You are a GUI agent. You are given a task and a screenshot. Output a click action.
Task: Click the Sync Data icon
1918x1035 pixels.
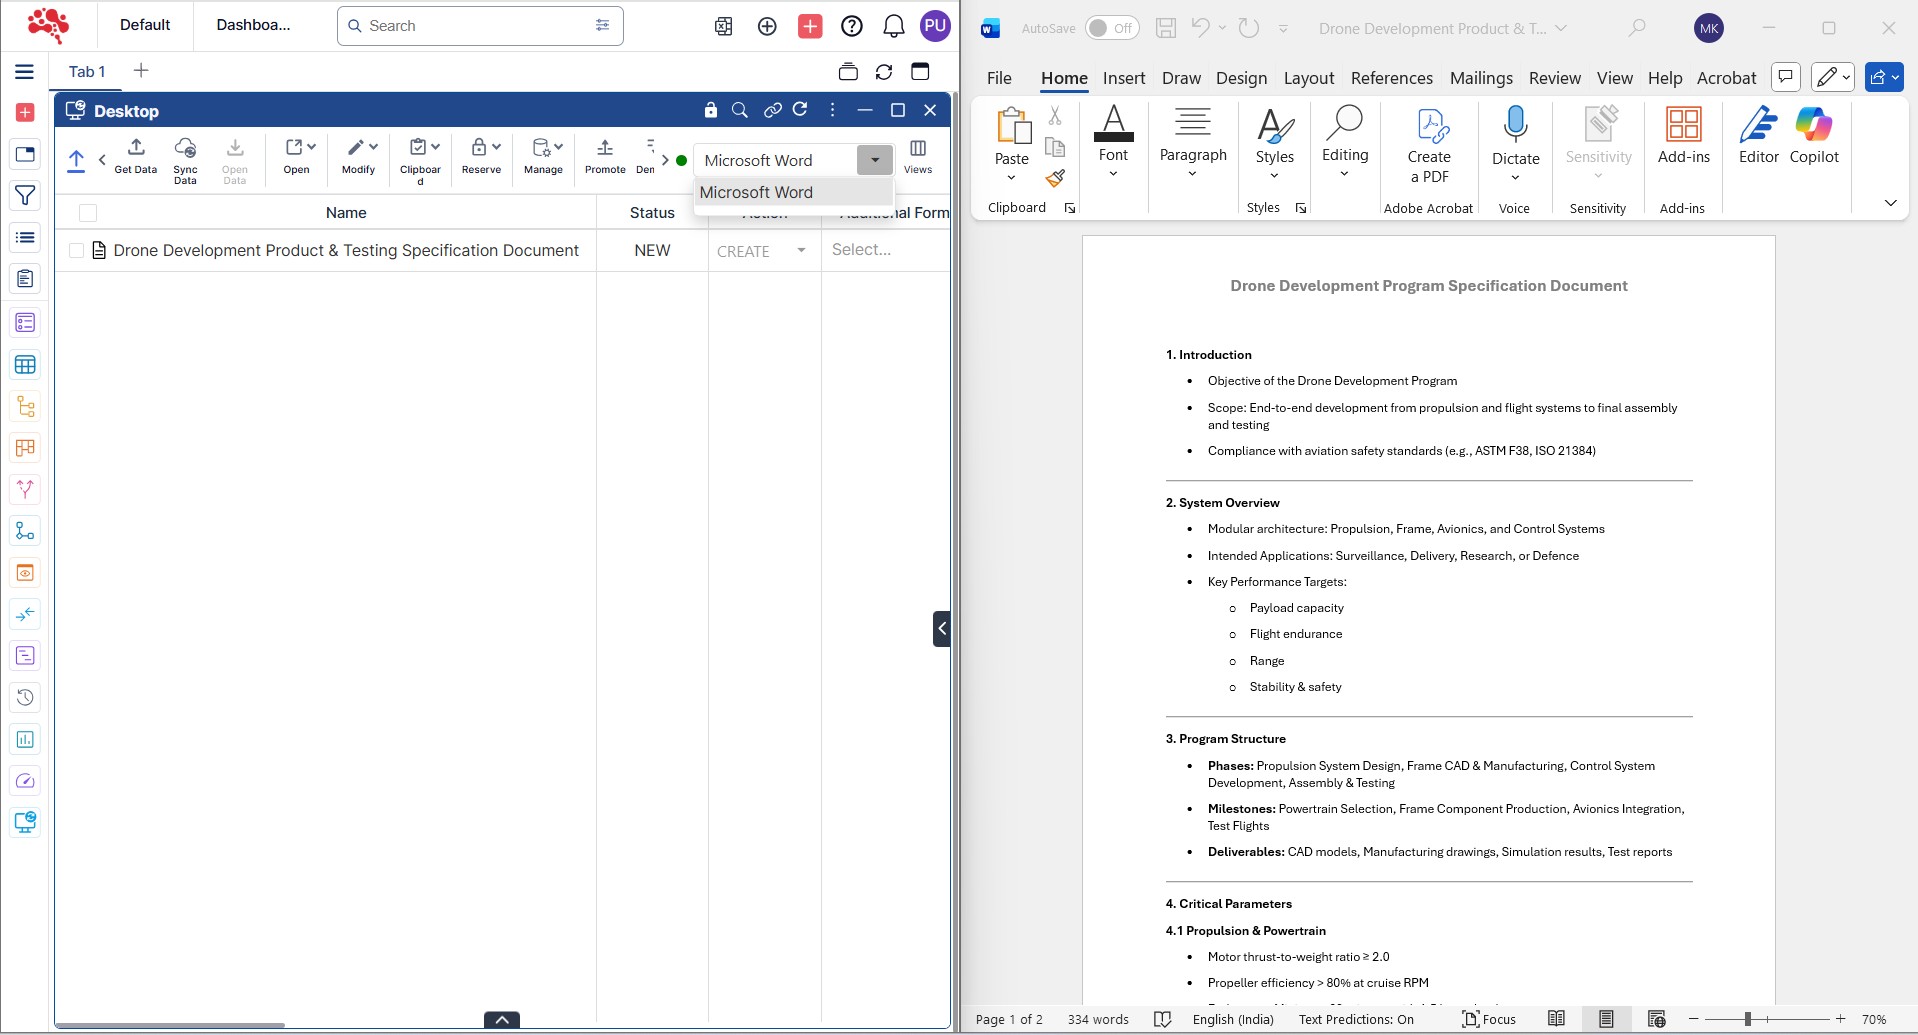(x=185, y=149)
